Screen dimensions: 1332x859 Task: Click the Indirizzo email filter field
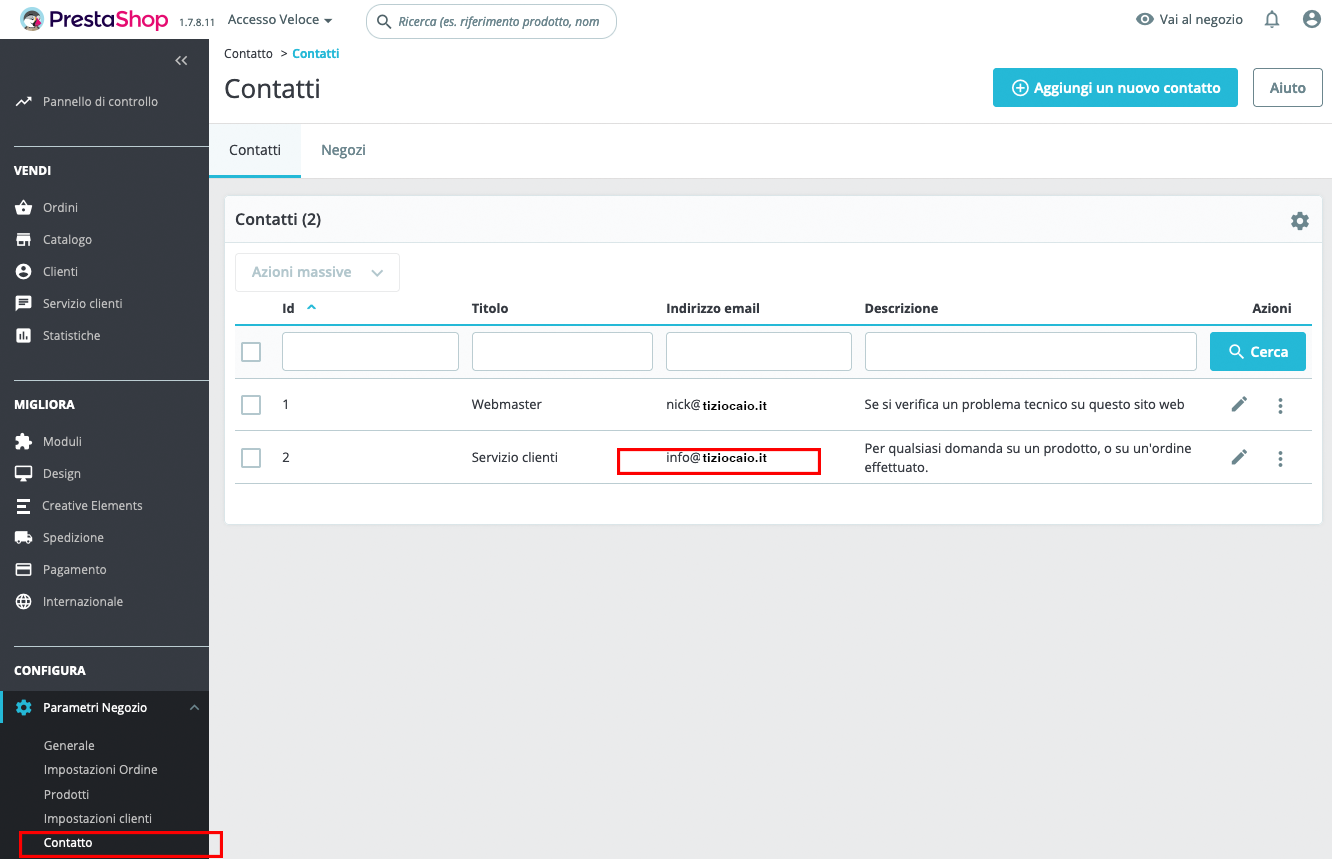759,352
